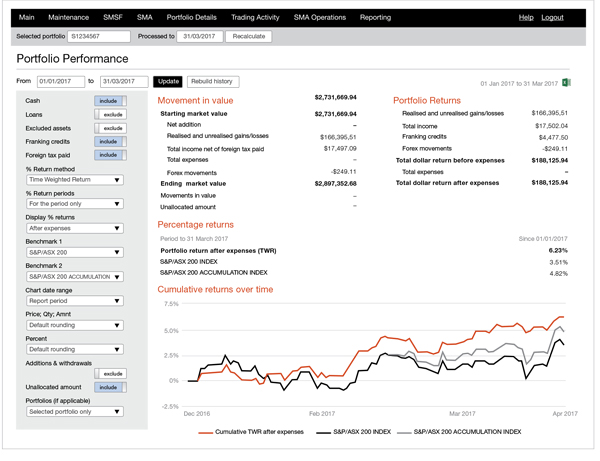Image resolution: width=600 pixels, height=461 pixels.
Task: Open % Return method dropdown
Action: 75,180
